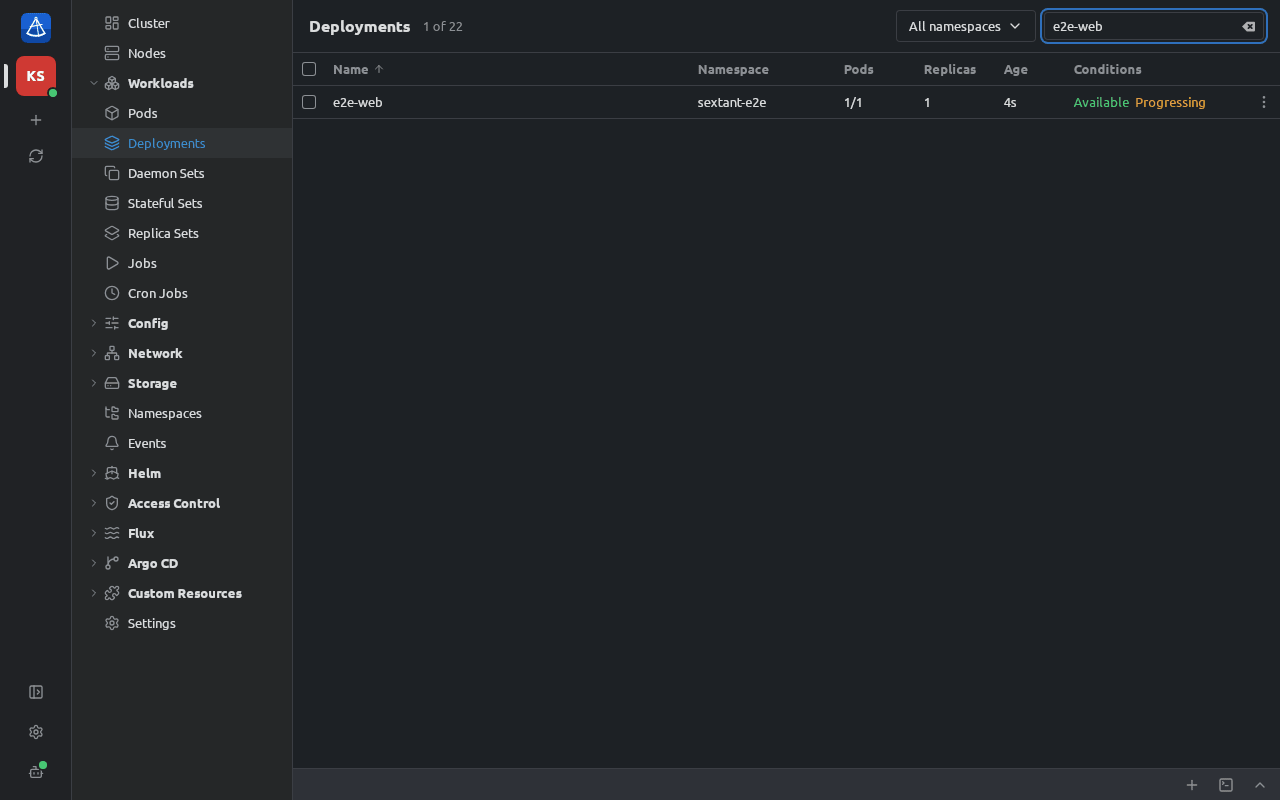The image size is (1280, 800).
Task: Click the sailboat app logo icon
Action: [36, 28]
